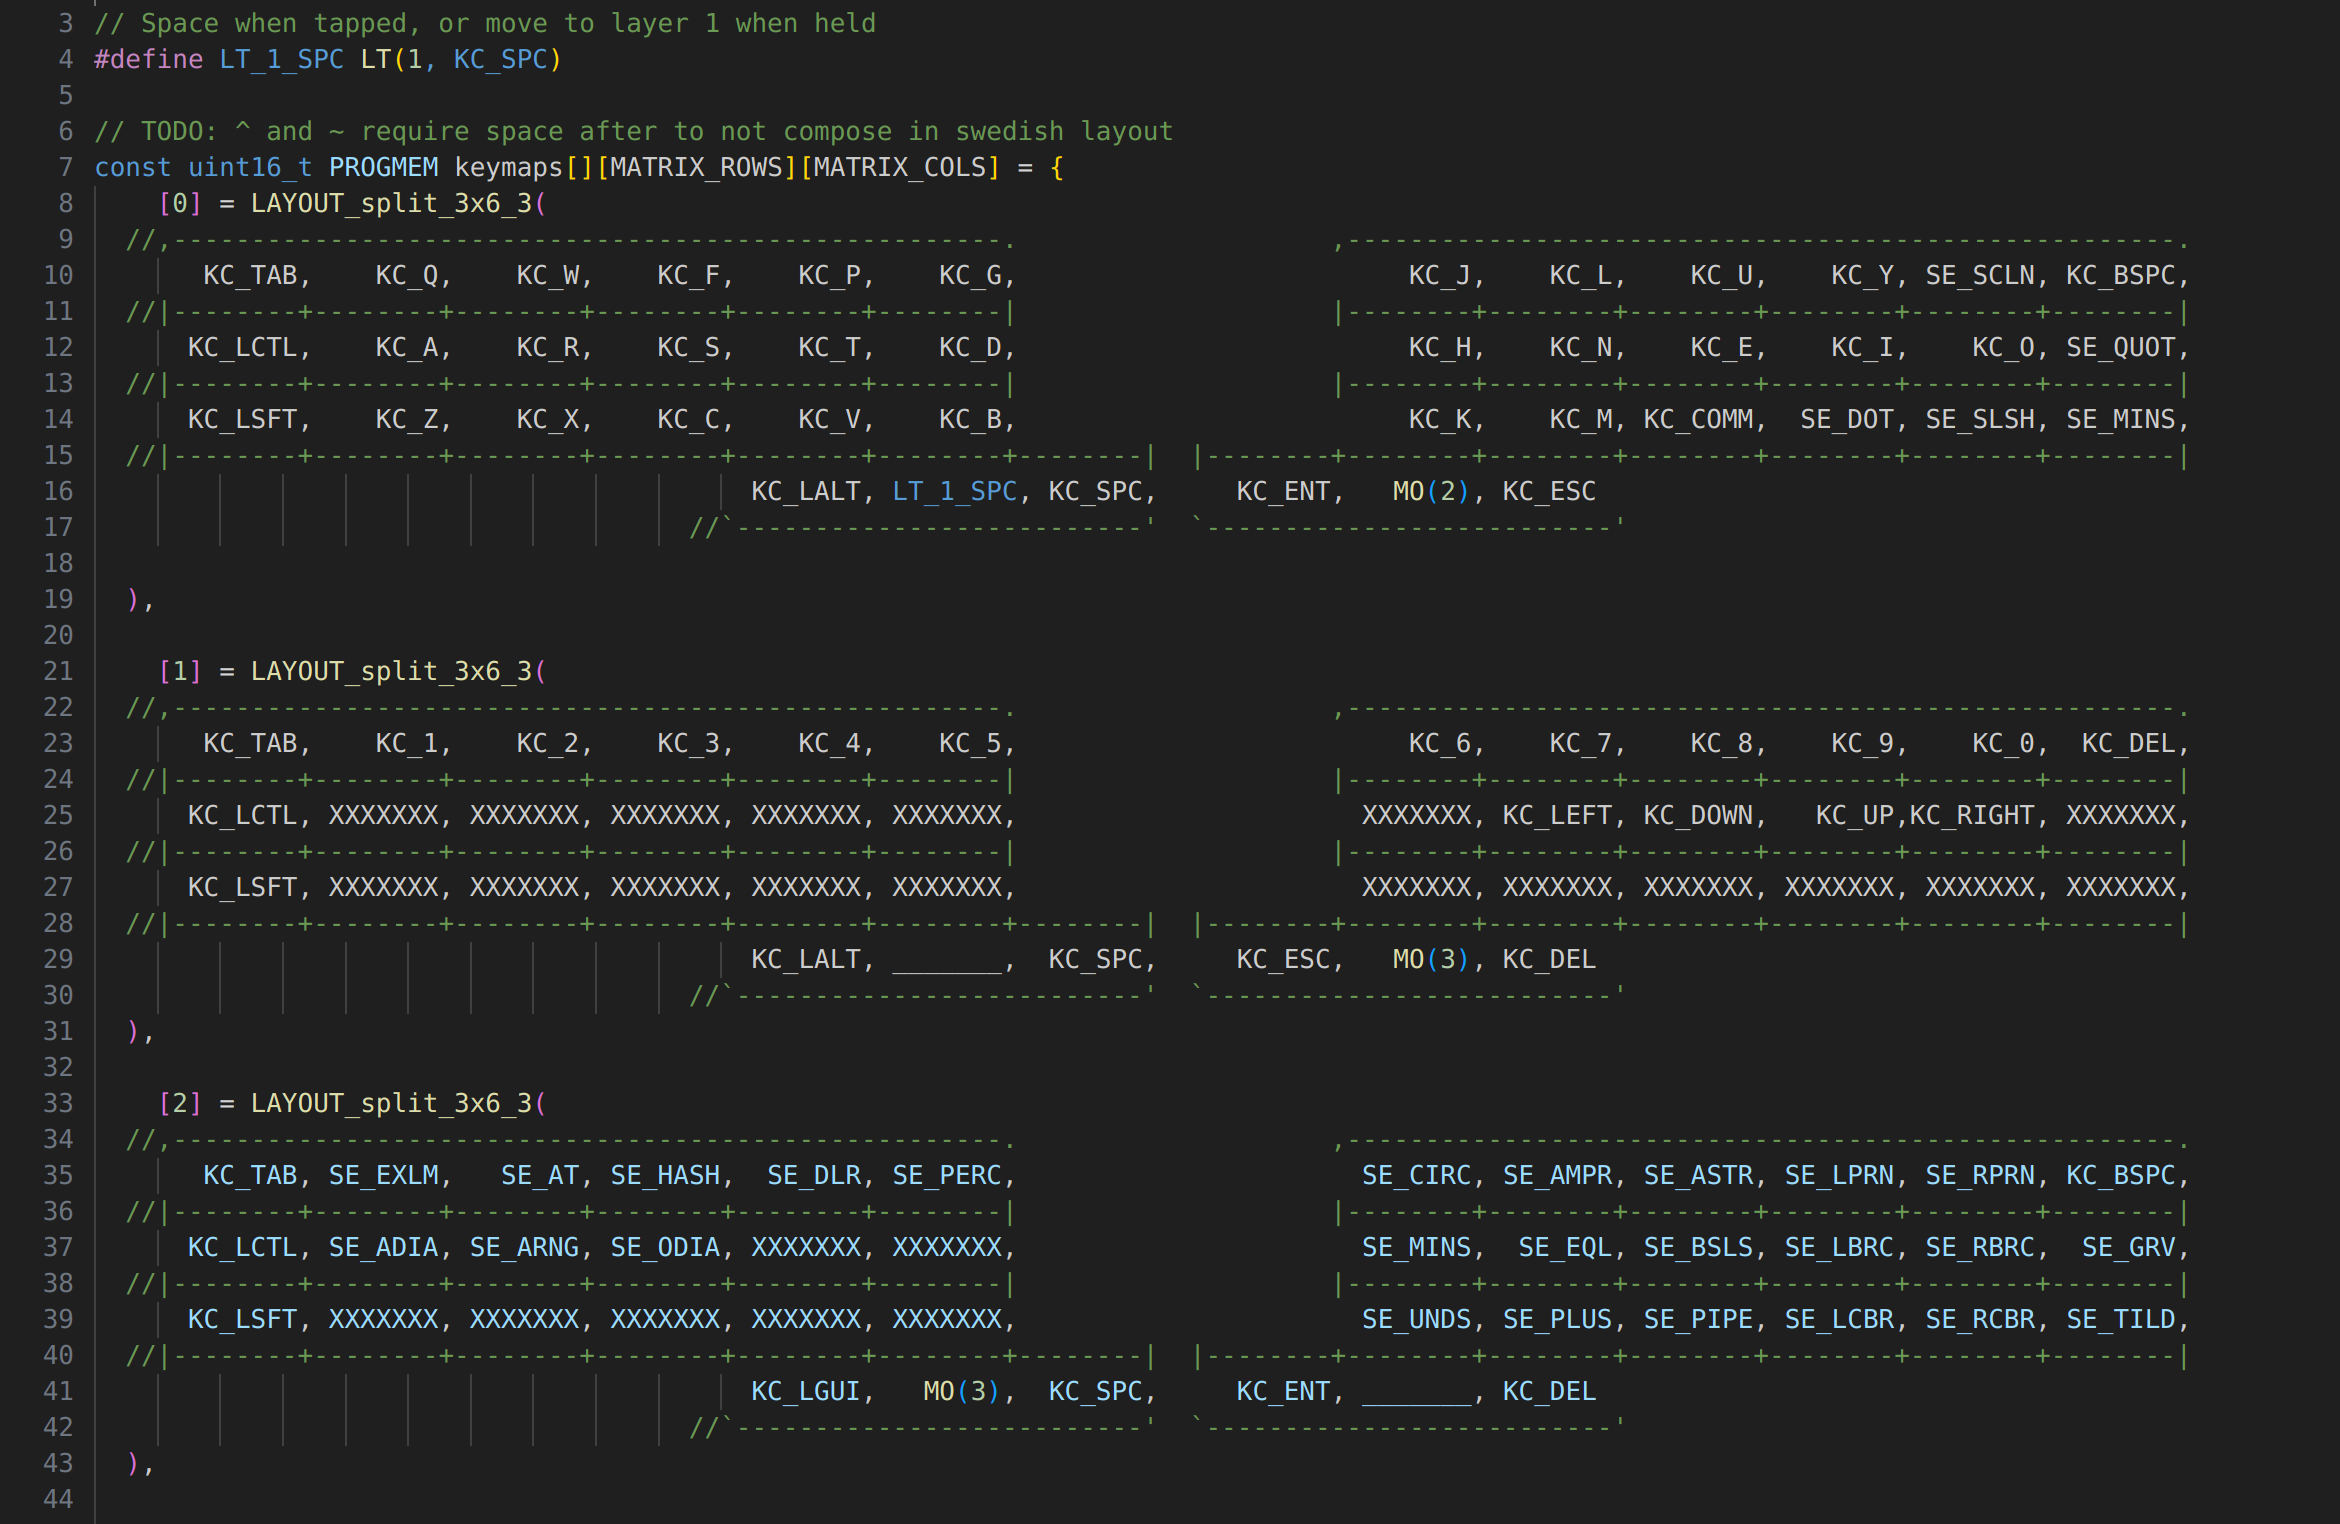The image size is (2340, 1524).
Task: Click the KC_LEFT keycode
Action: [x=1557, y=815]
